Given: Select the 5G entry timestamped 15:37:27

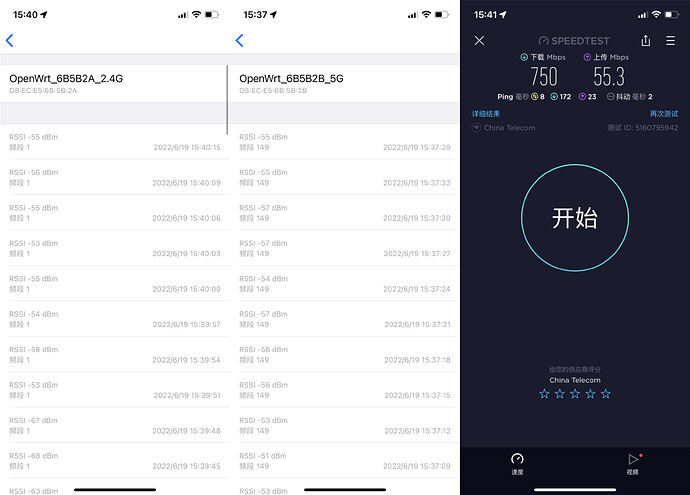Looking at the screenshot, I should coord(345,248).
